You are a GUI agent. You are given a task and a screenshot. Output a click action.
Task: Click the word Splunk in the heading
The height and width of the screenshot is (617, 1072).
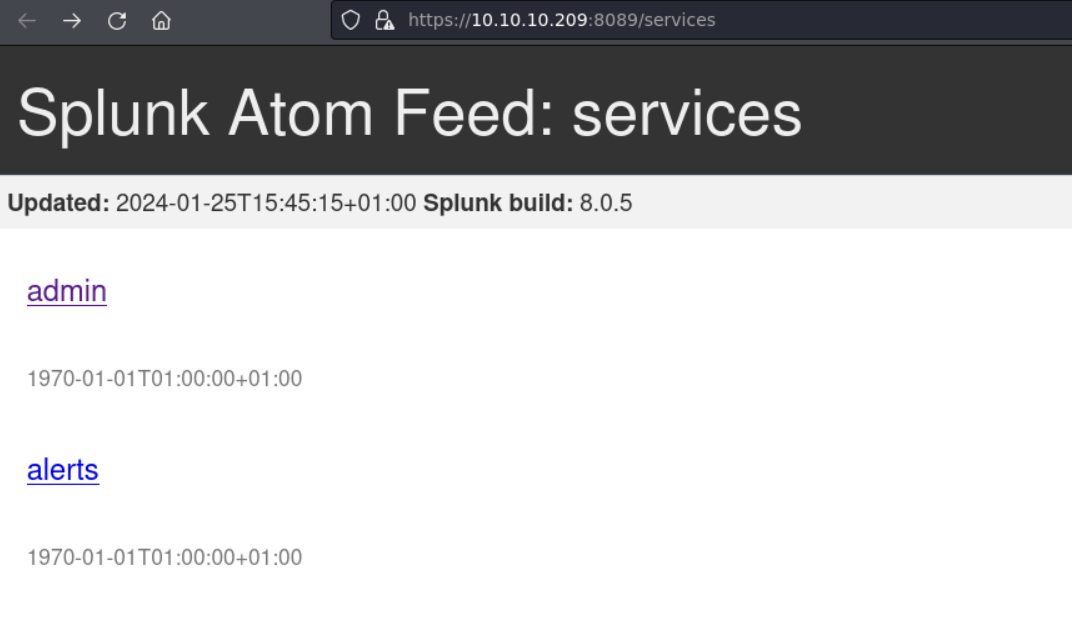click(x=113, y=114)
